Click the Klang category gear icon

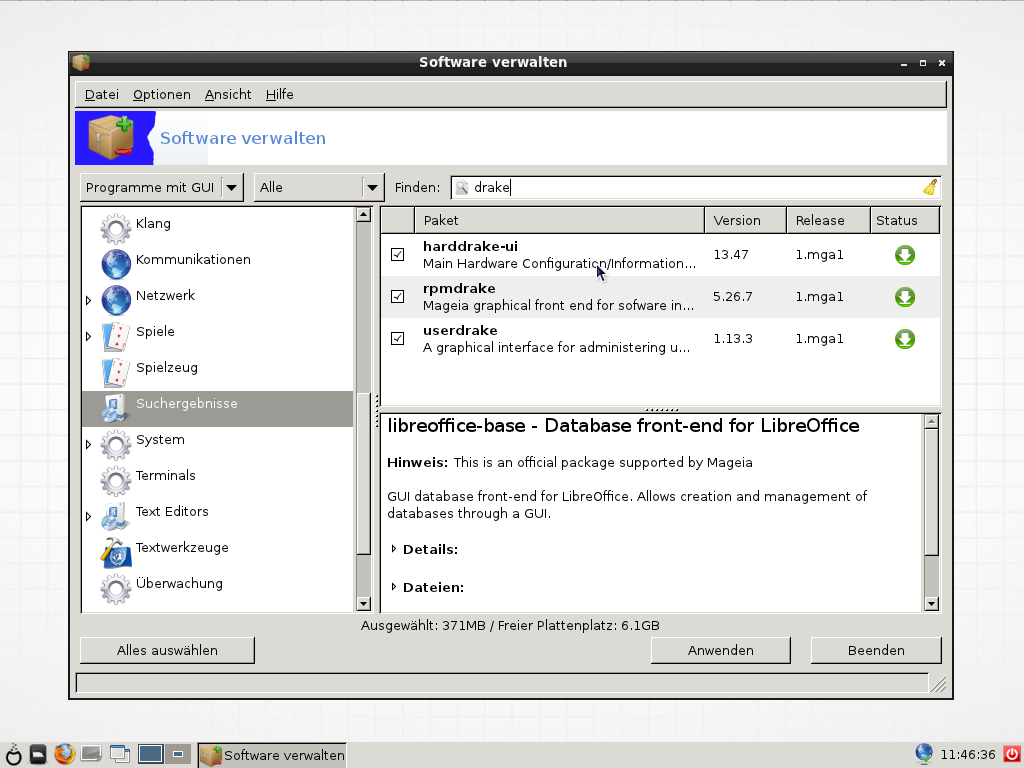point(116,229)
